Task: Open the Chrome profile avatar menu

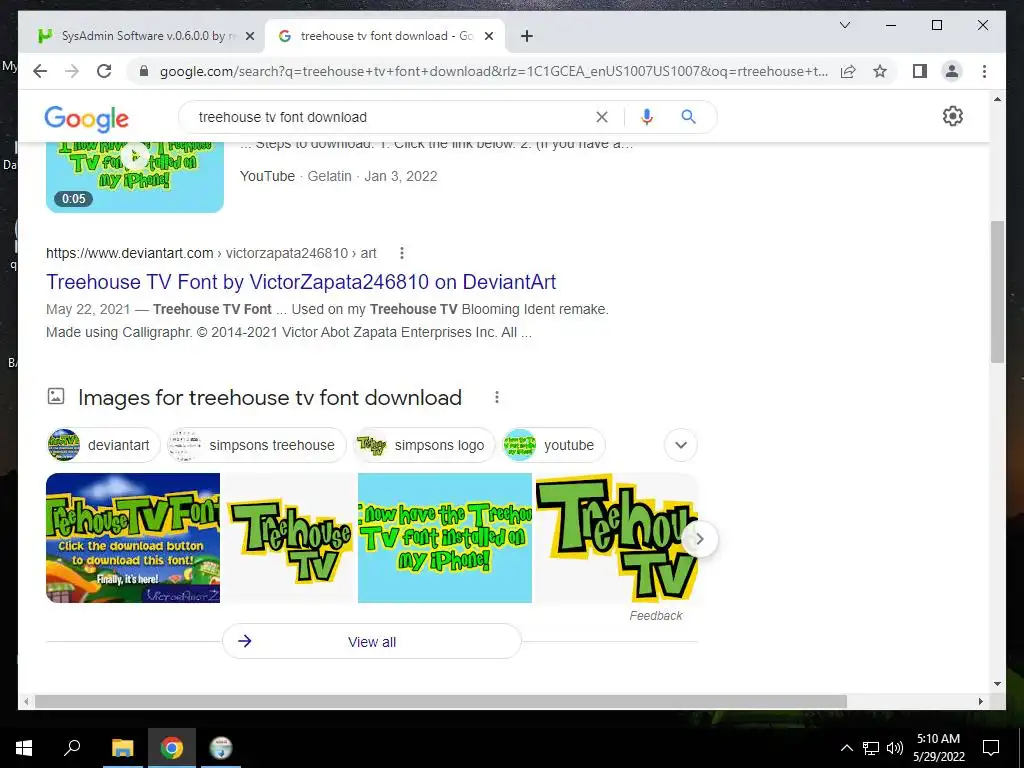Action: tap(952, 71)
